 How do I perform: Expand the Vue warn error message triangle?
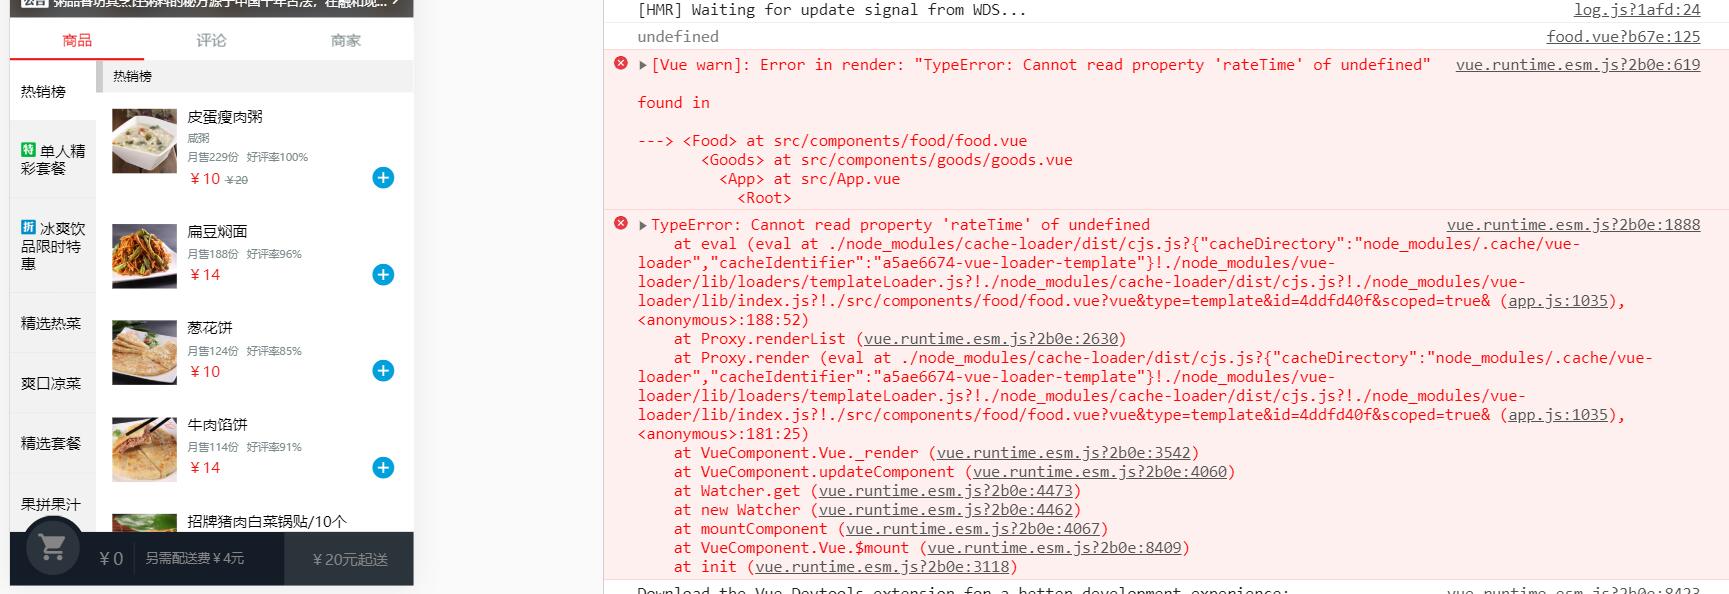click(x=643, y=65)
